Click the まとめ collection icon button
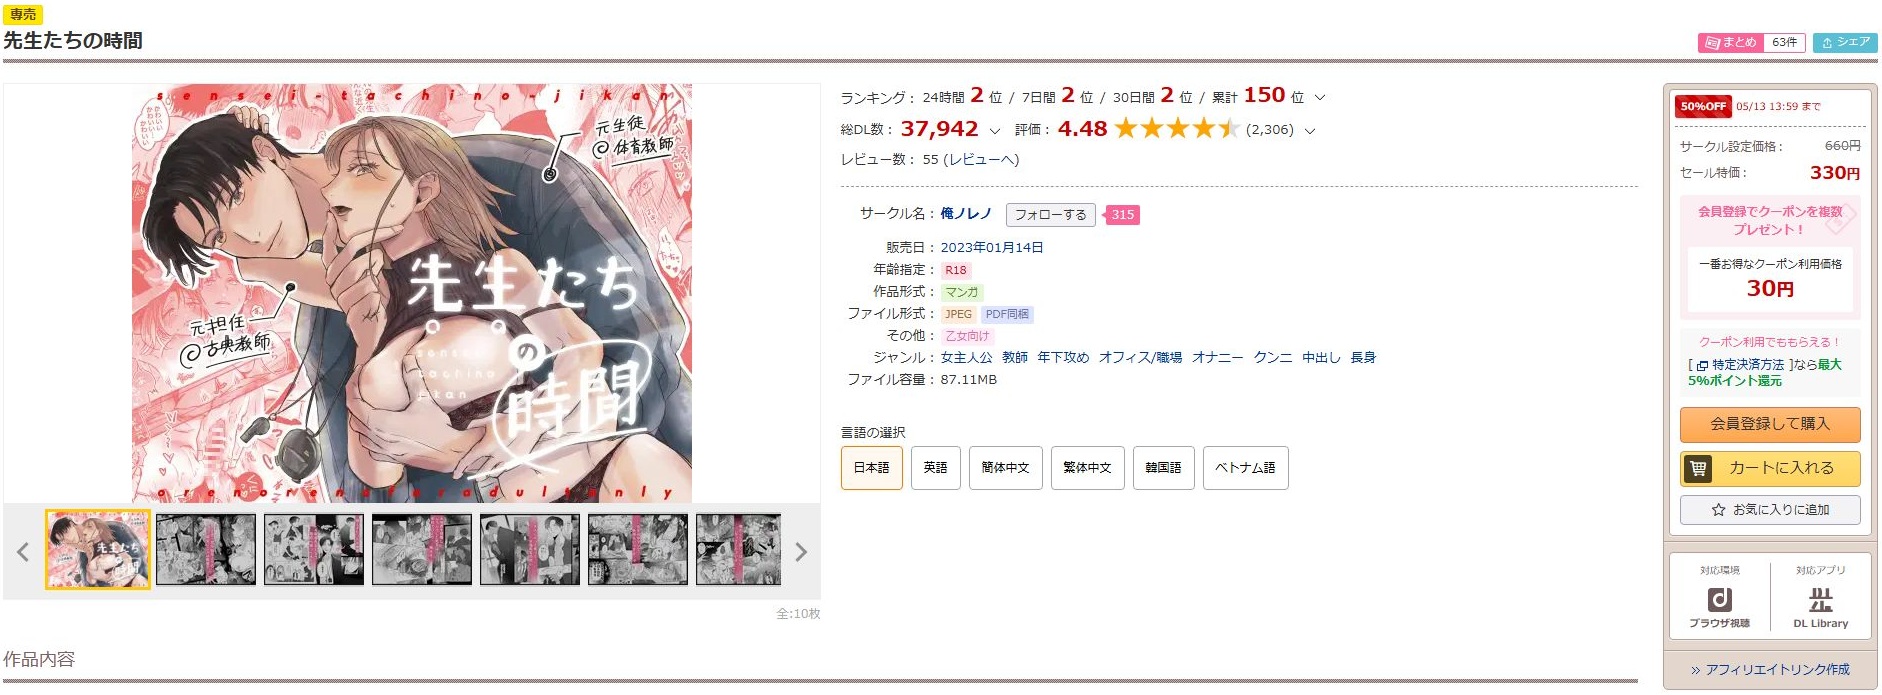Viewport: 1882px width, 695px height. 1731,42
